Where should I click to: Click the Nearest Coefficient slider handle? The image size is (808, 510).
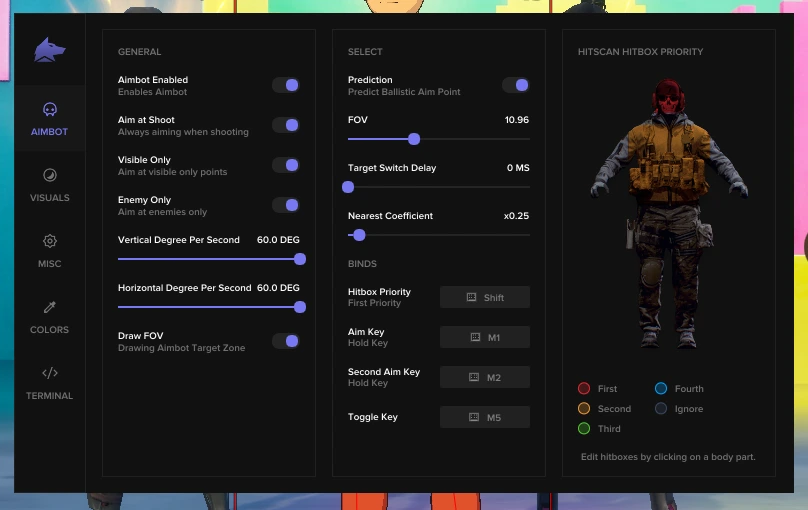tap(359, 235)
